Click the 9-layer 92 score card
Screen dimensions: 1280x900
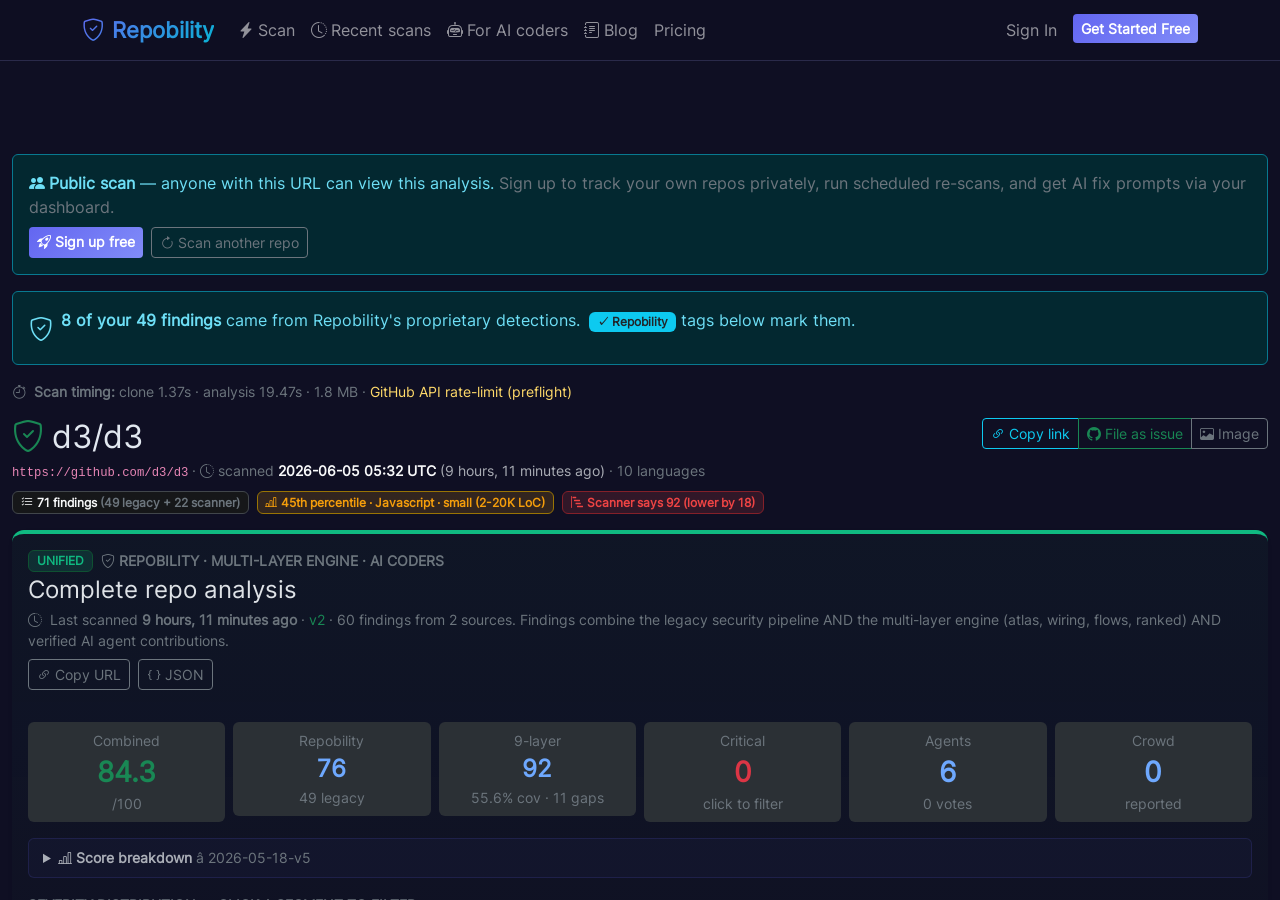537,769
